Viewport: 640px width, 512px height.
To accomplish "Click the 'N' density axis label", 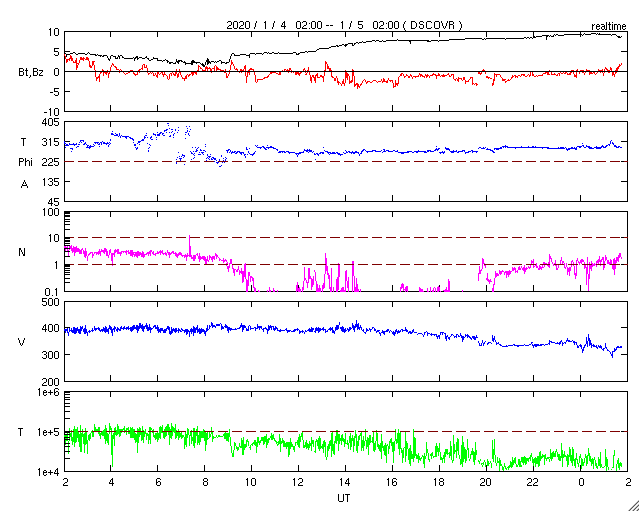I will pyautogui.click(x=22, y=252).
